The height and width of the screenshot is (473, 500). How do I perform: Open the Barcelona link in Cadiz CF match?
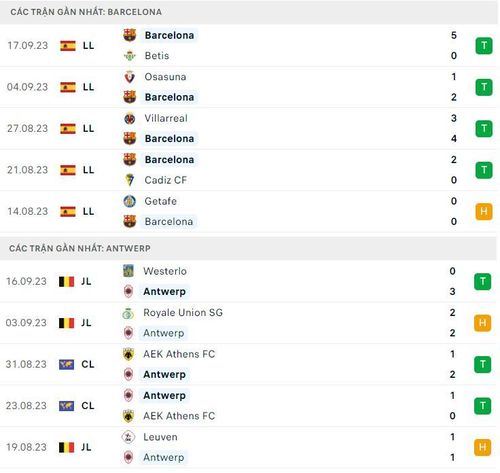[x=169, y=160]
